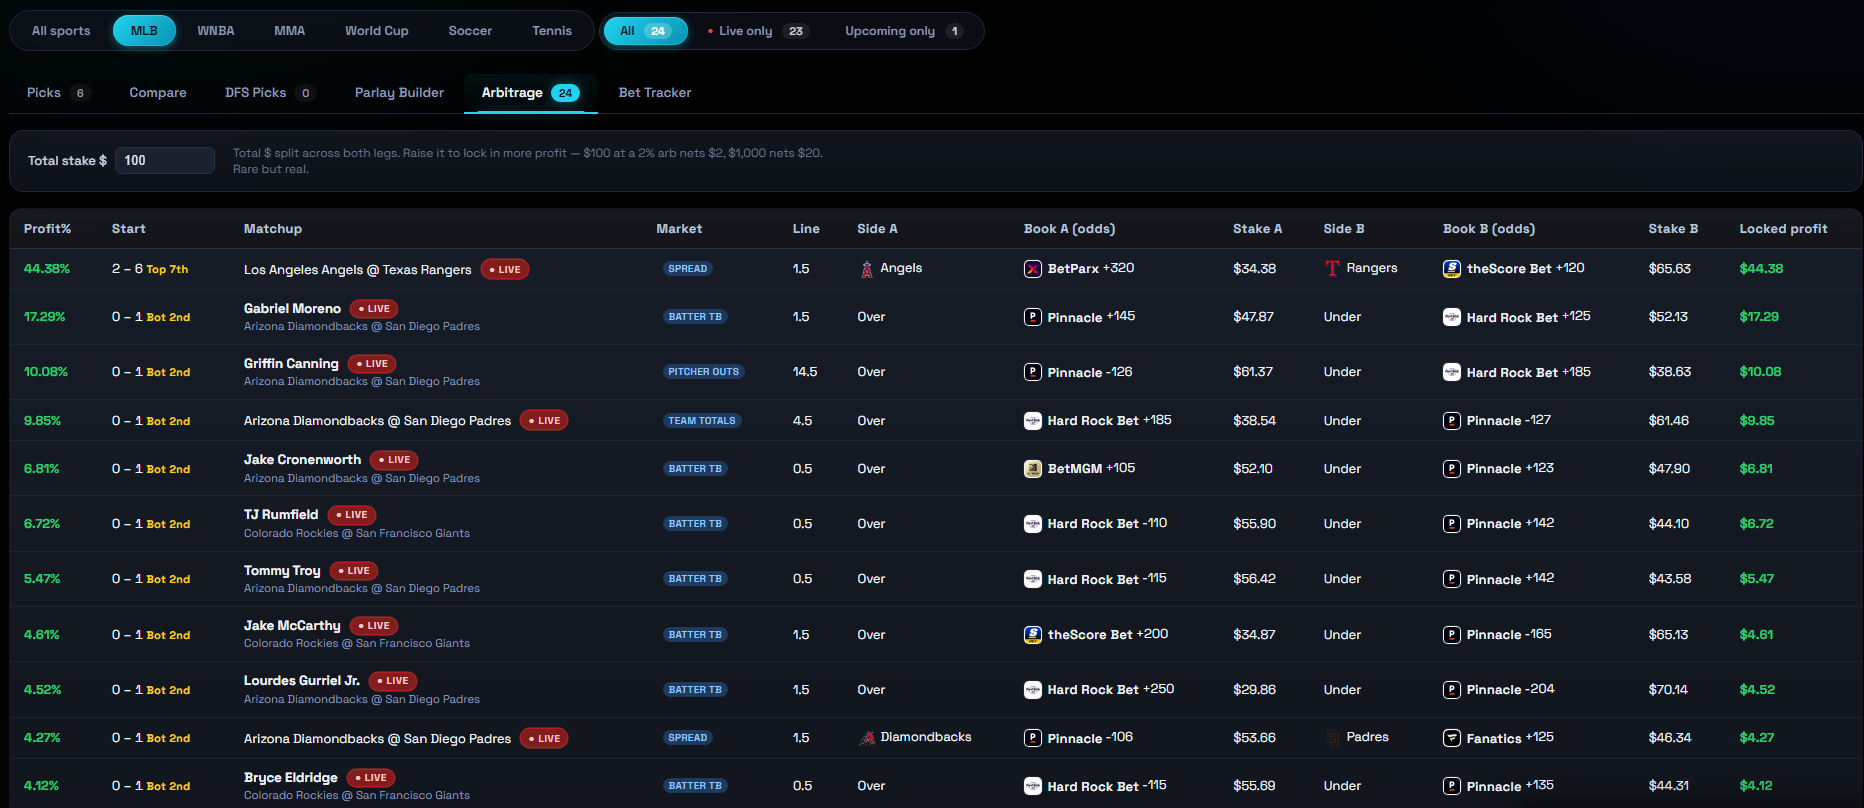The height and width of the screenshot is (808, 1864).
Task: Click the TEAM TOTALS market badge
Action: [x=702, y=421]
